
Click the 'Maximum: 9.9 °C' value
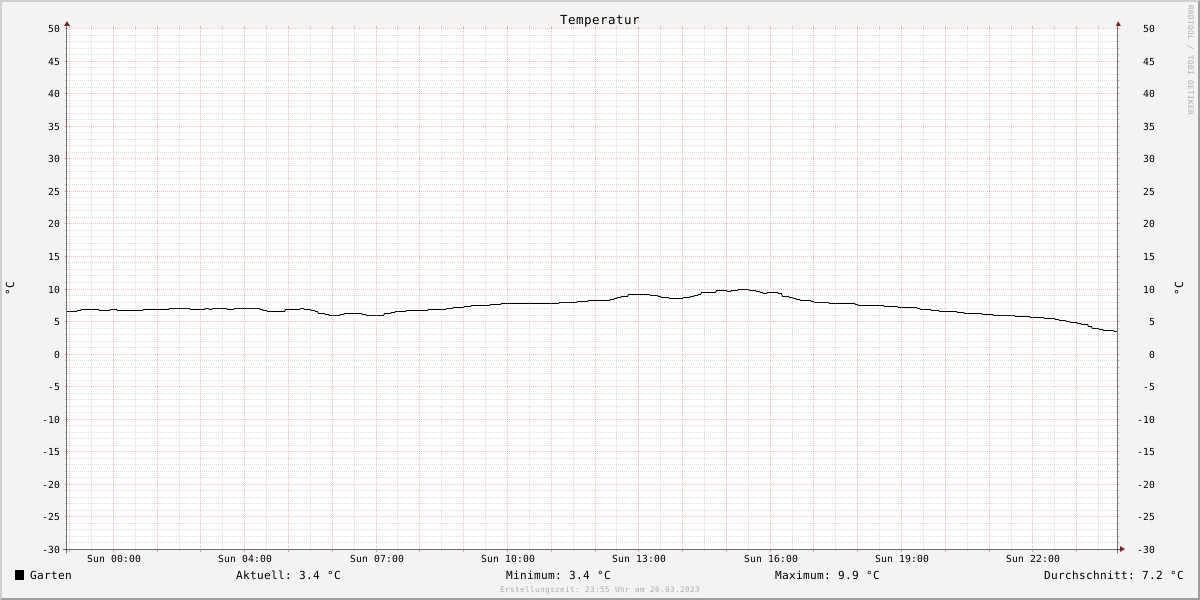(x=827, y=575)
